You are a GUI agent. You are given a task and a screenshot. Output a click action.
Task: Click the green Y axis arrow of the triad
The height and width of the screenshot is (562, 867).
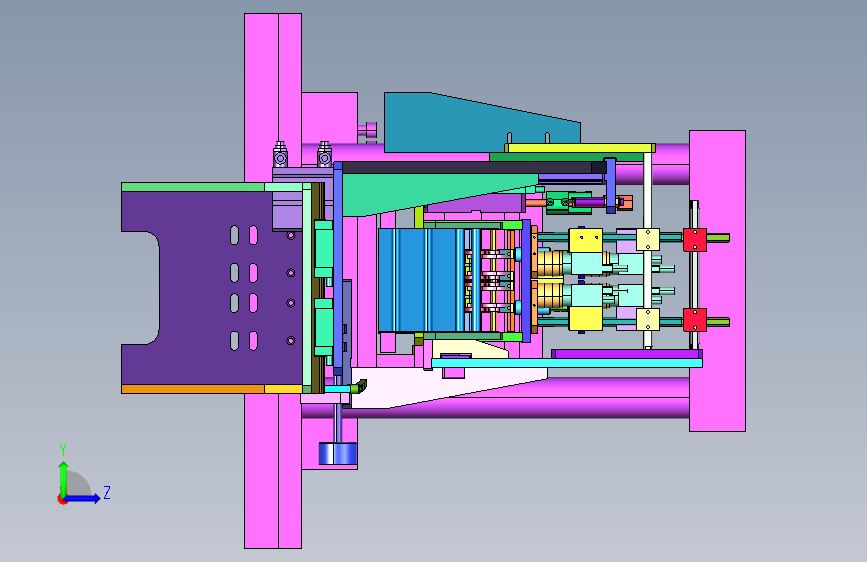click(64, 478)
